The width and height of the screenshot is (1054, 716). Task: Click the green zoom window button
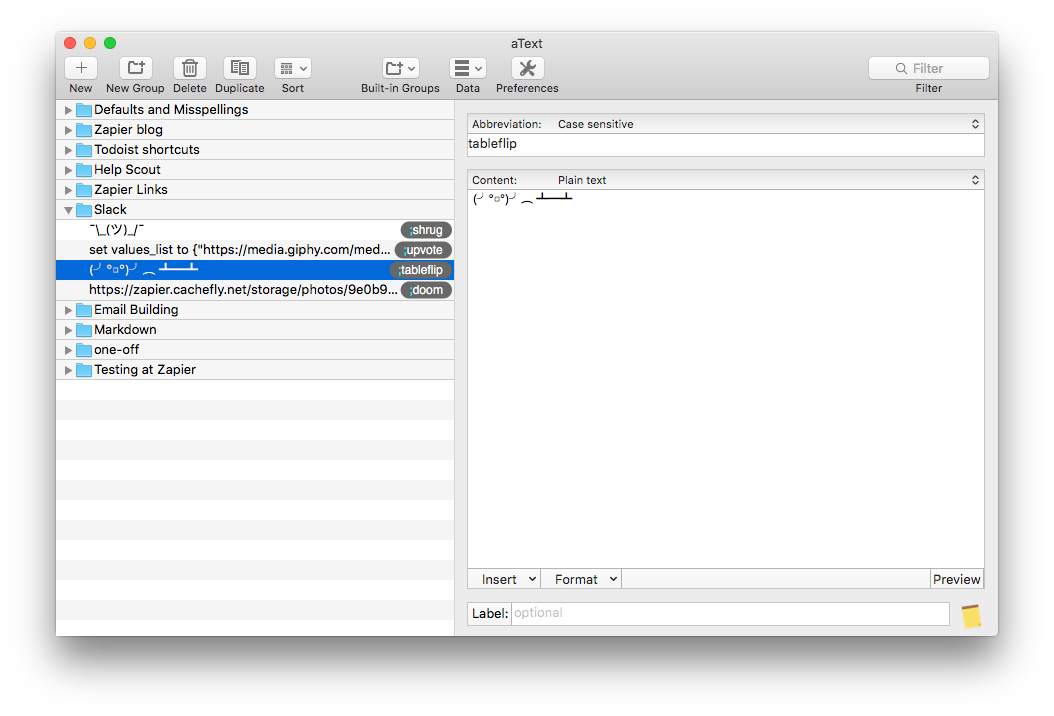click(x=110, y=43)
